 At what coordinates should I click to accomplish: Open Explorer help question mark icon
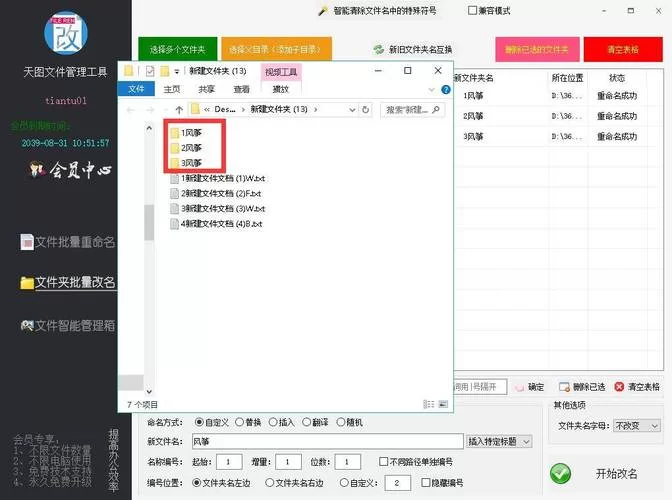pos(446,90)
